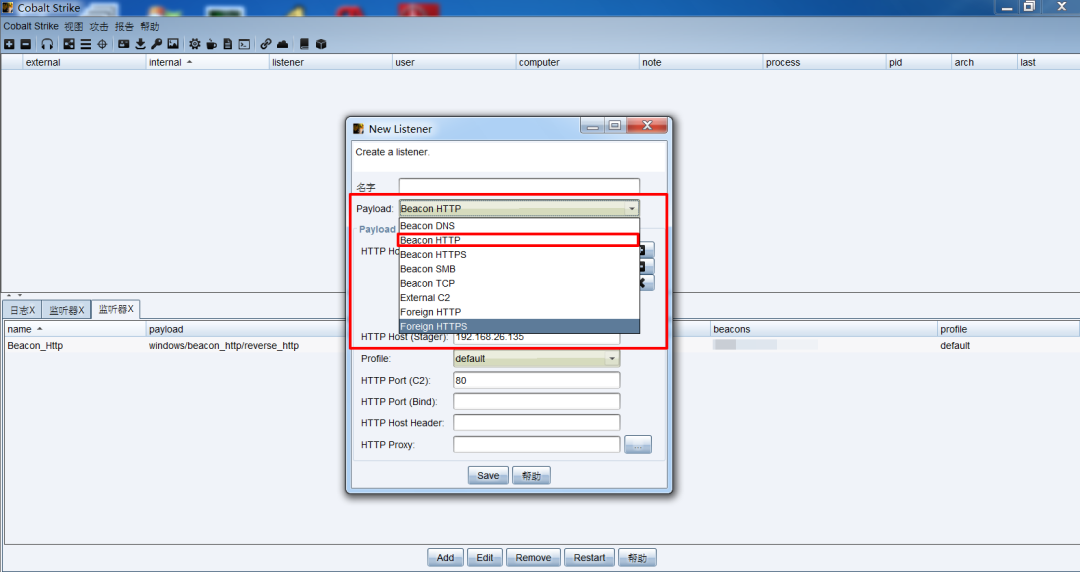Click the Payload combo box showing Beacon HTTP
This screenshot has width=1080, height=572.
click(519, 208)
